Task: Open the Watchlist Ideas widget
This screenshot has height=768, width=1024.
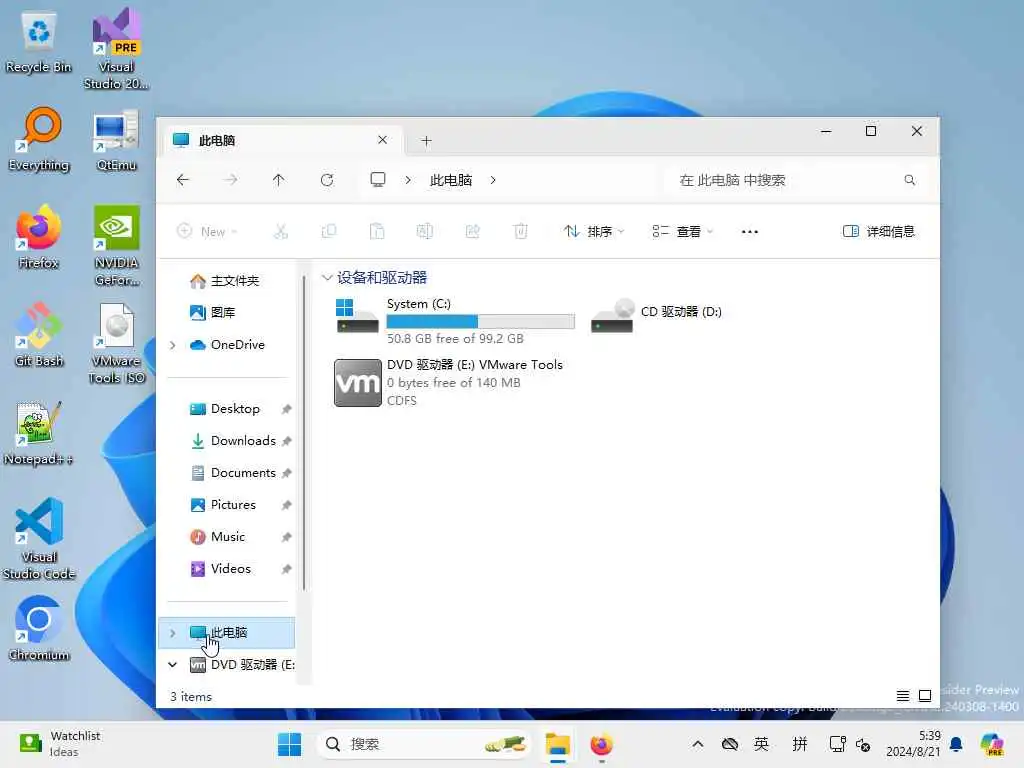Action: click(x=59, y=744)
